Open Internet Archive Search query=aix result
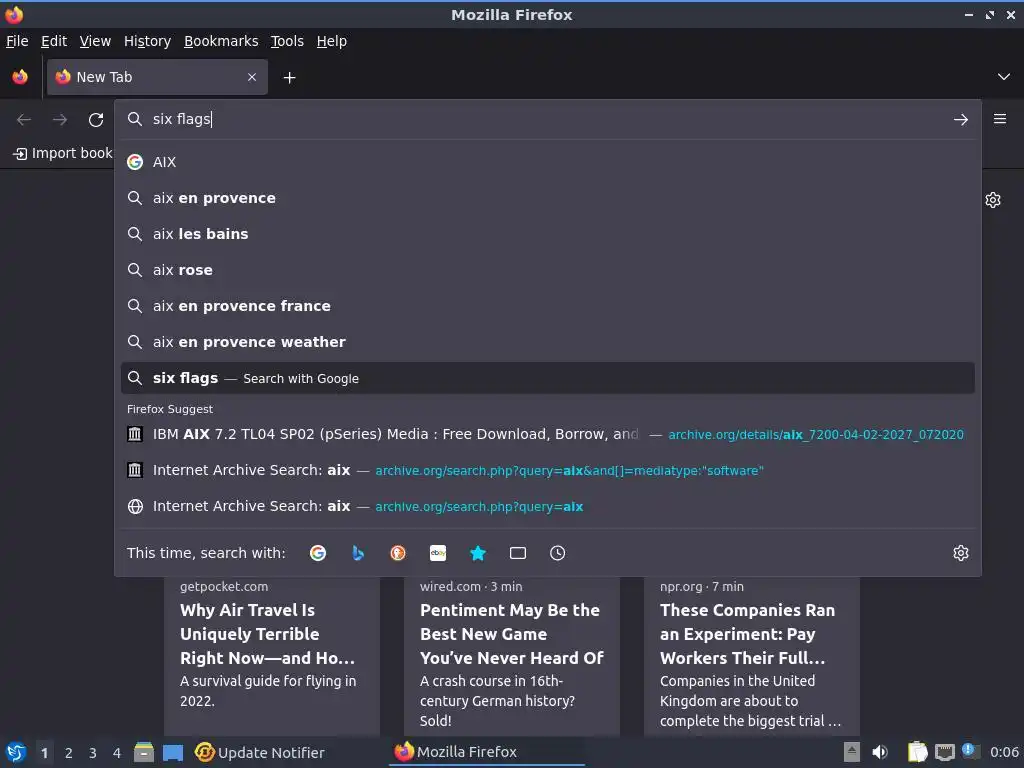This screenshot has width=1024, height=768. [x=547, y=506]
